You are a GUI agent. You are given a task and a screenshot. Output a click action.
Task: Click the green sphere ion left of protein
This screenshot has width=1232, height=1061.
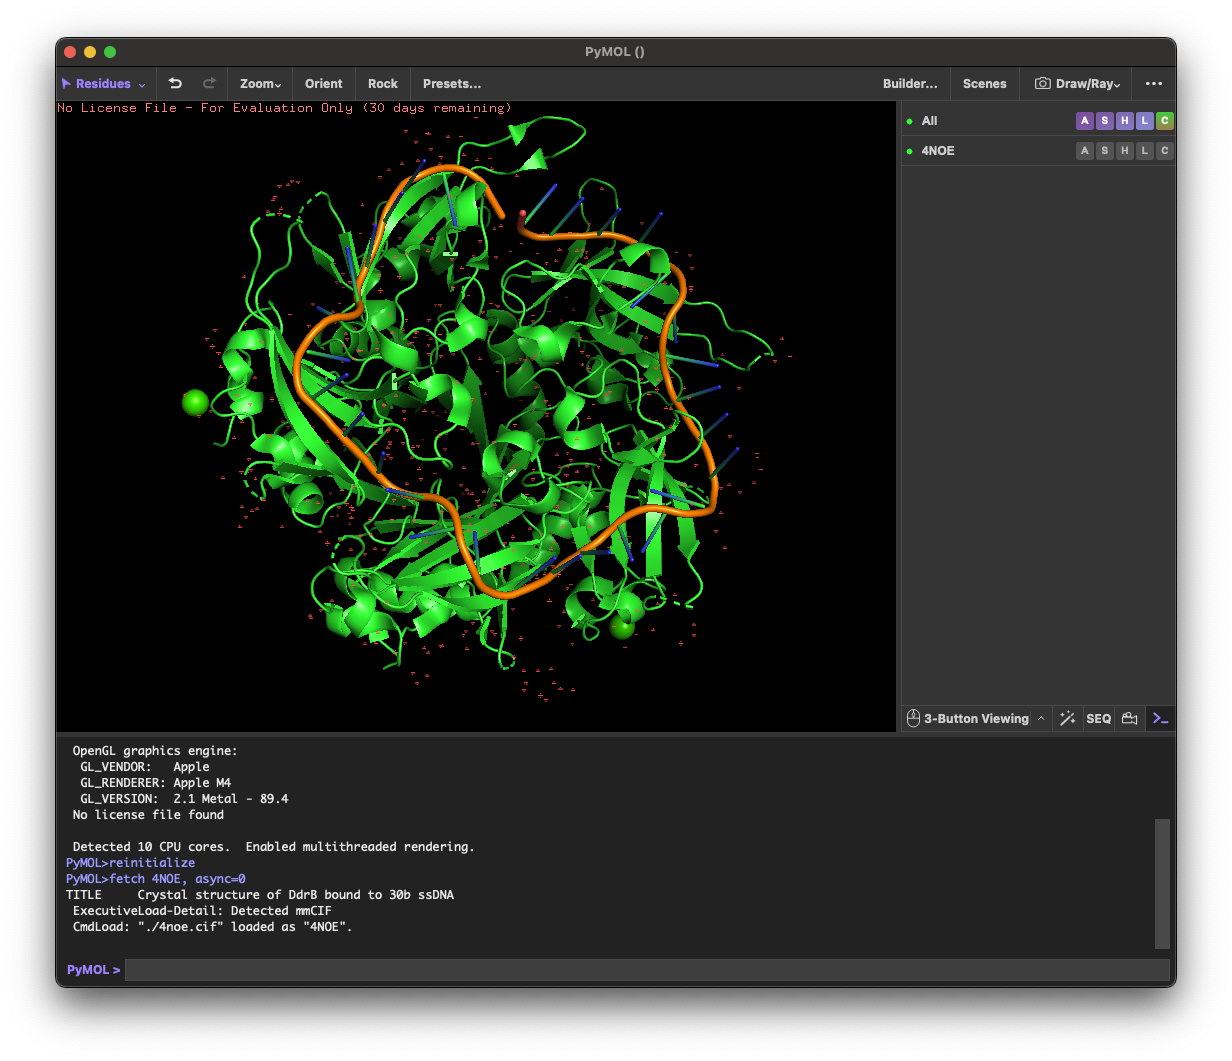point(196,402)
